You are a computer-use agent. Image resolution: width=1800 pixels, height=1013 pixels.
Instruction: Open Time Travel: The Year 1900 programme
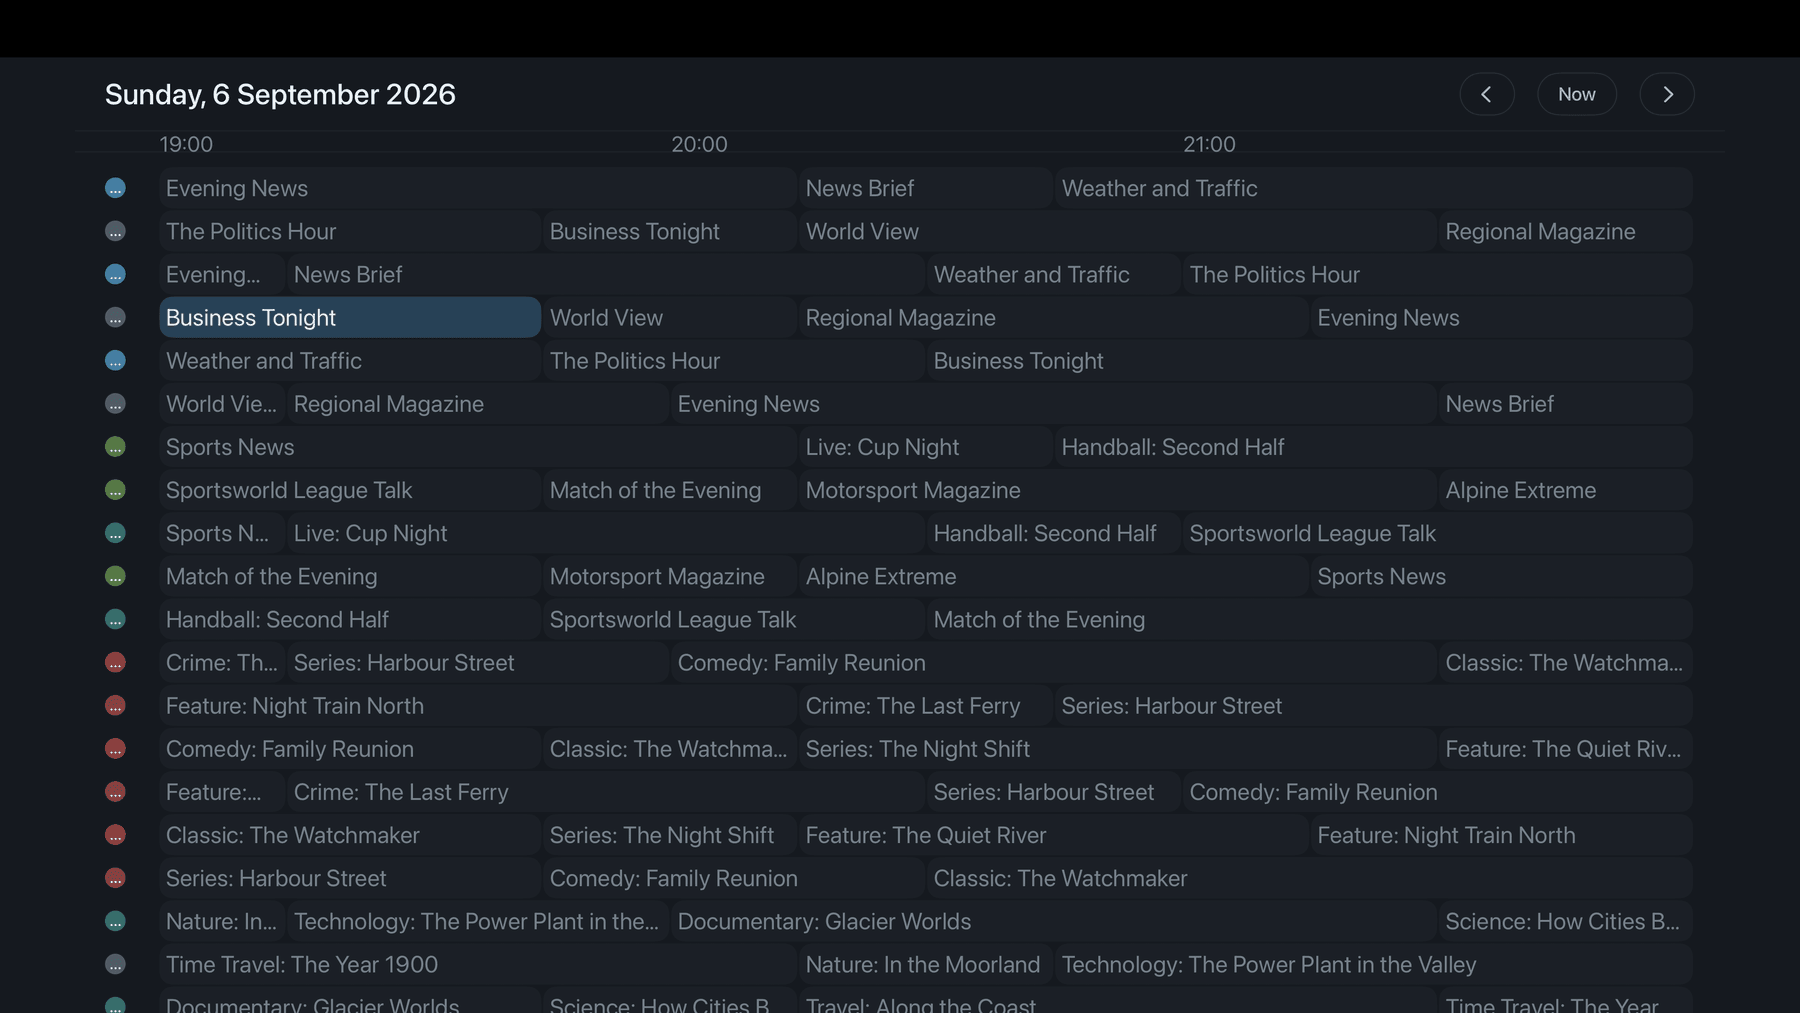pyautogui.click(x=478, y=964)
